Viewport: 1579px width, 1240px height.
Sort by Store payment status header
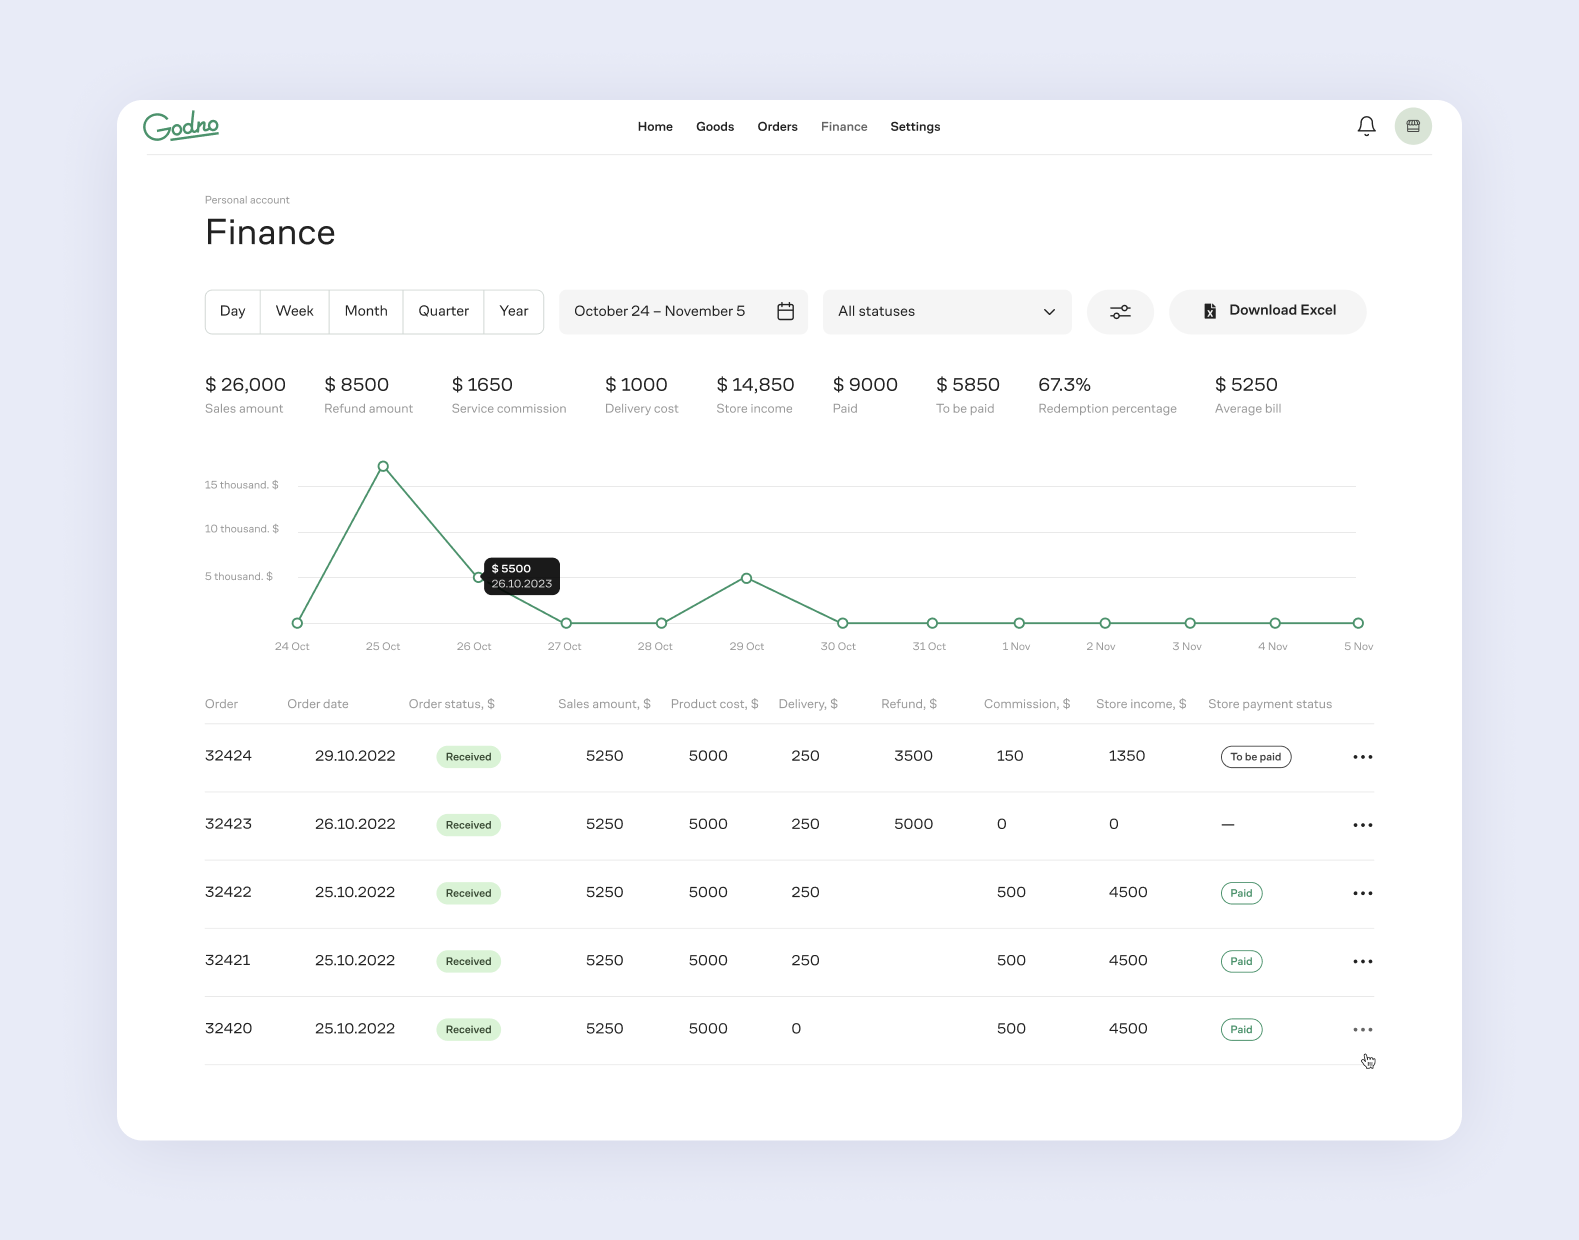1270,704
